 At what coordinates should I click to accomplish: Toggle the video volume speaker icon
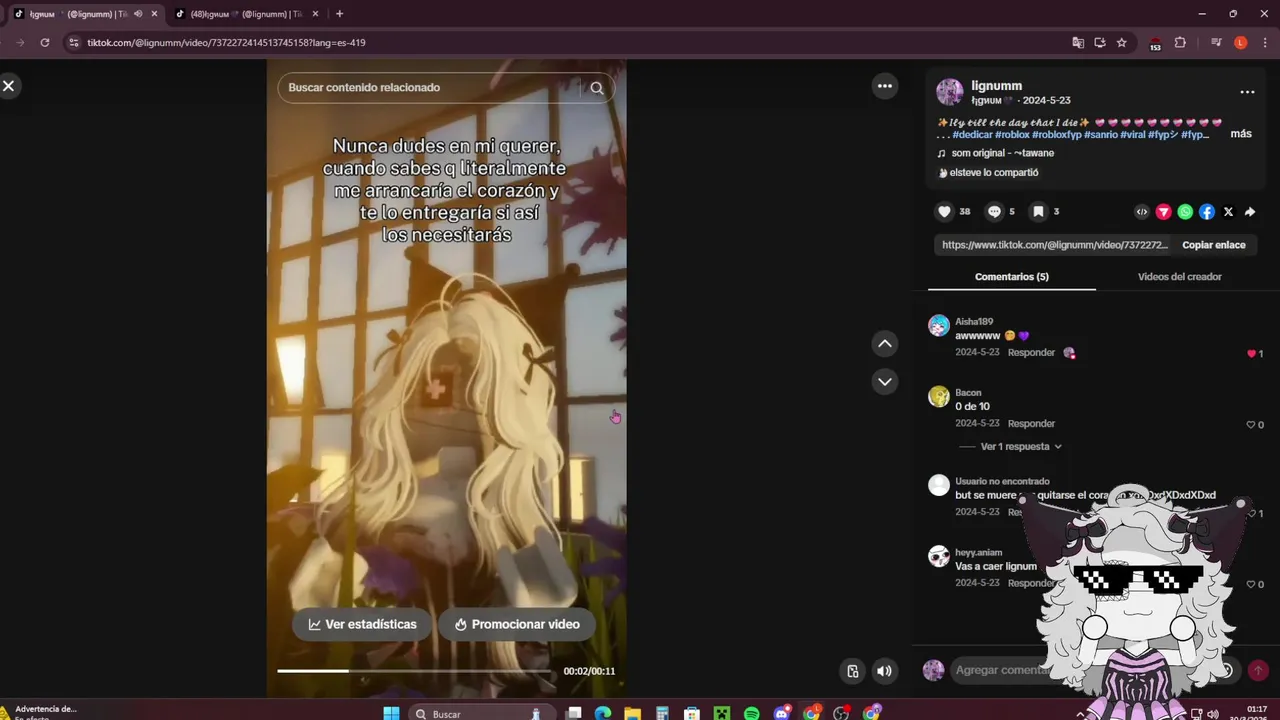pyautogui.click(x=884, y=671)
